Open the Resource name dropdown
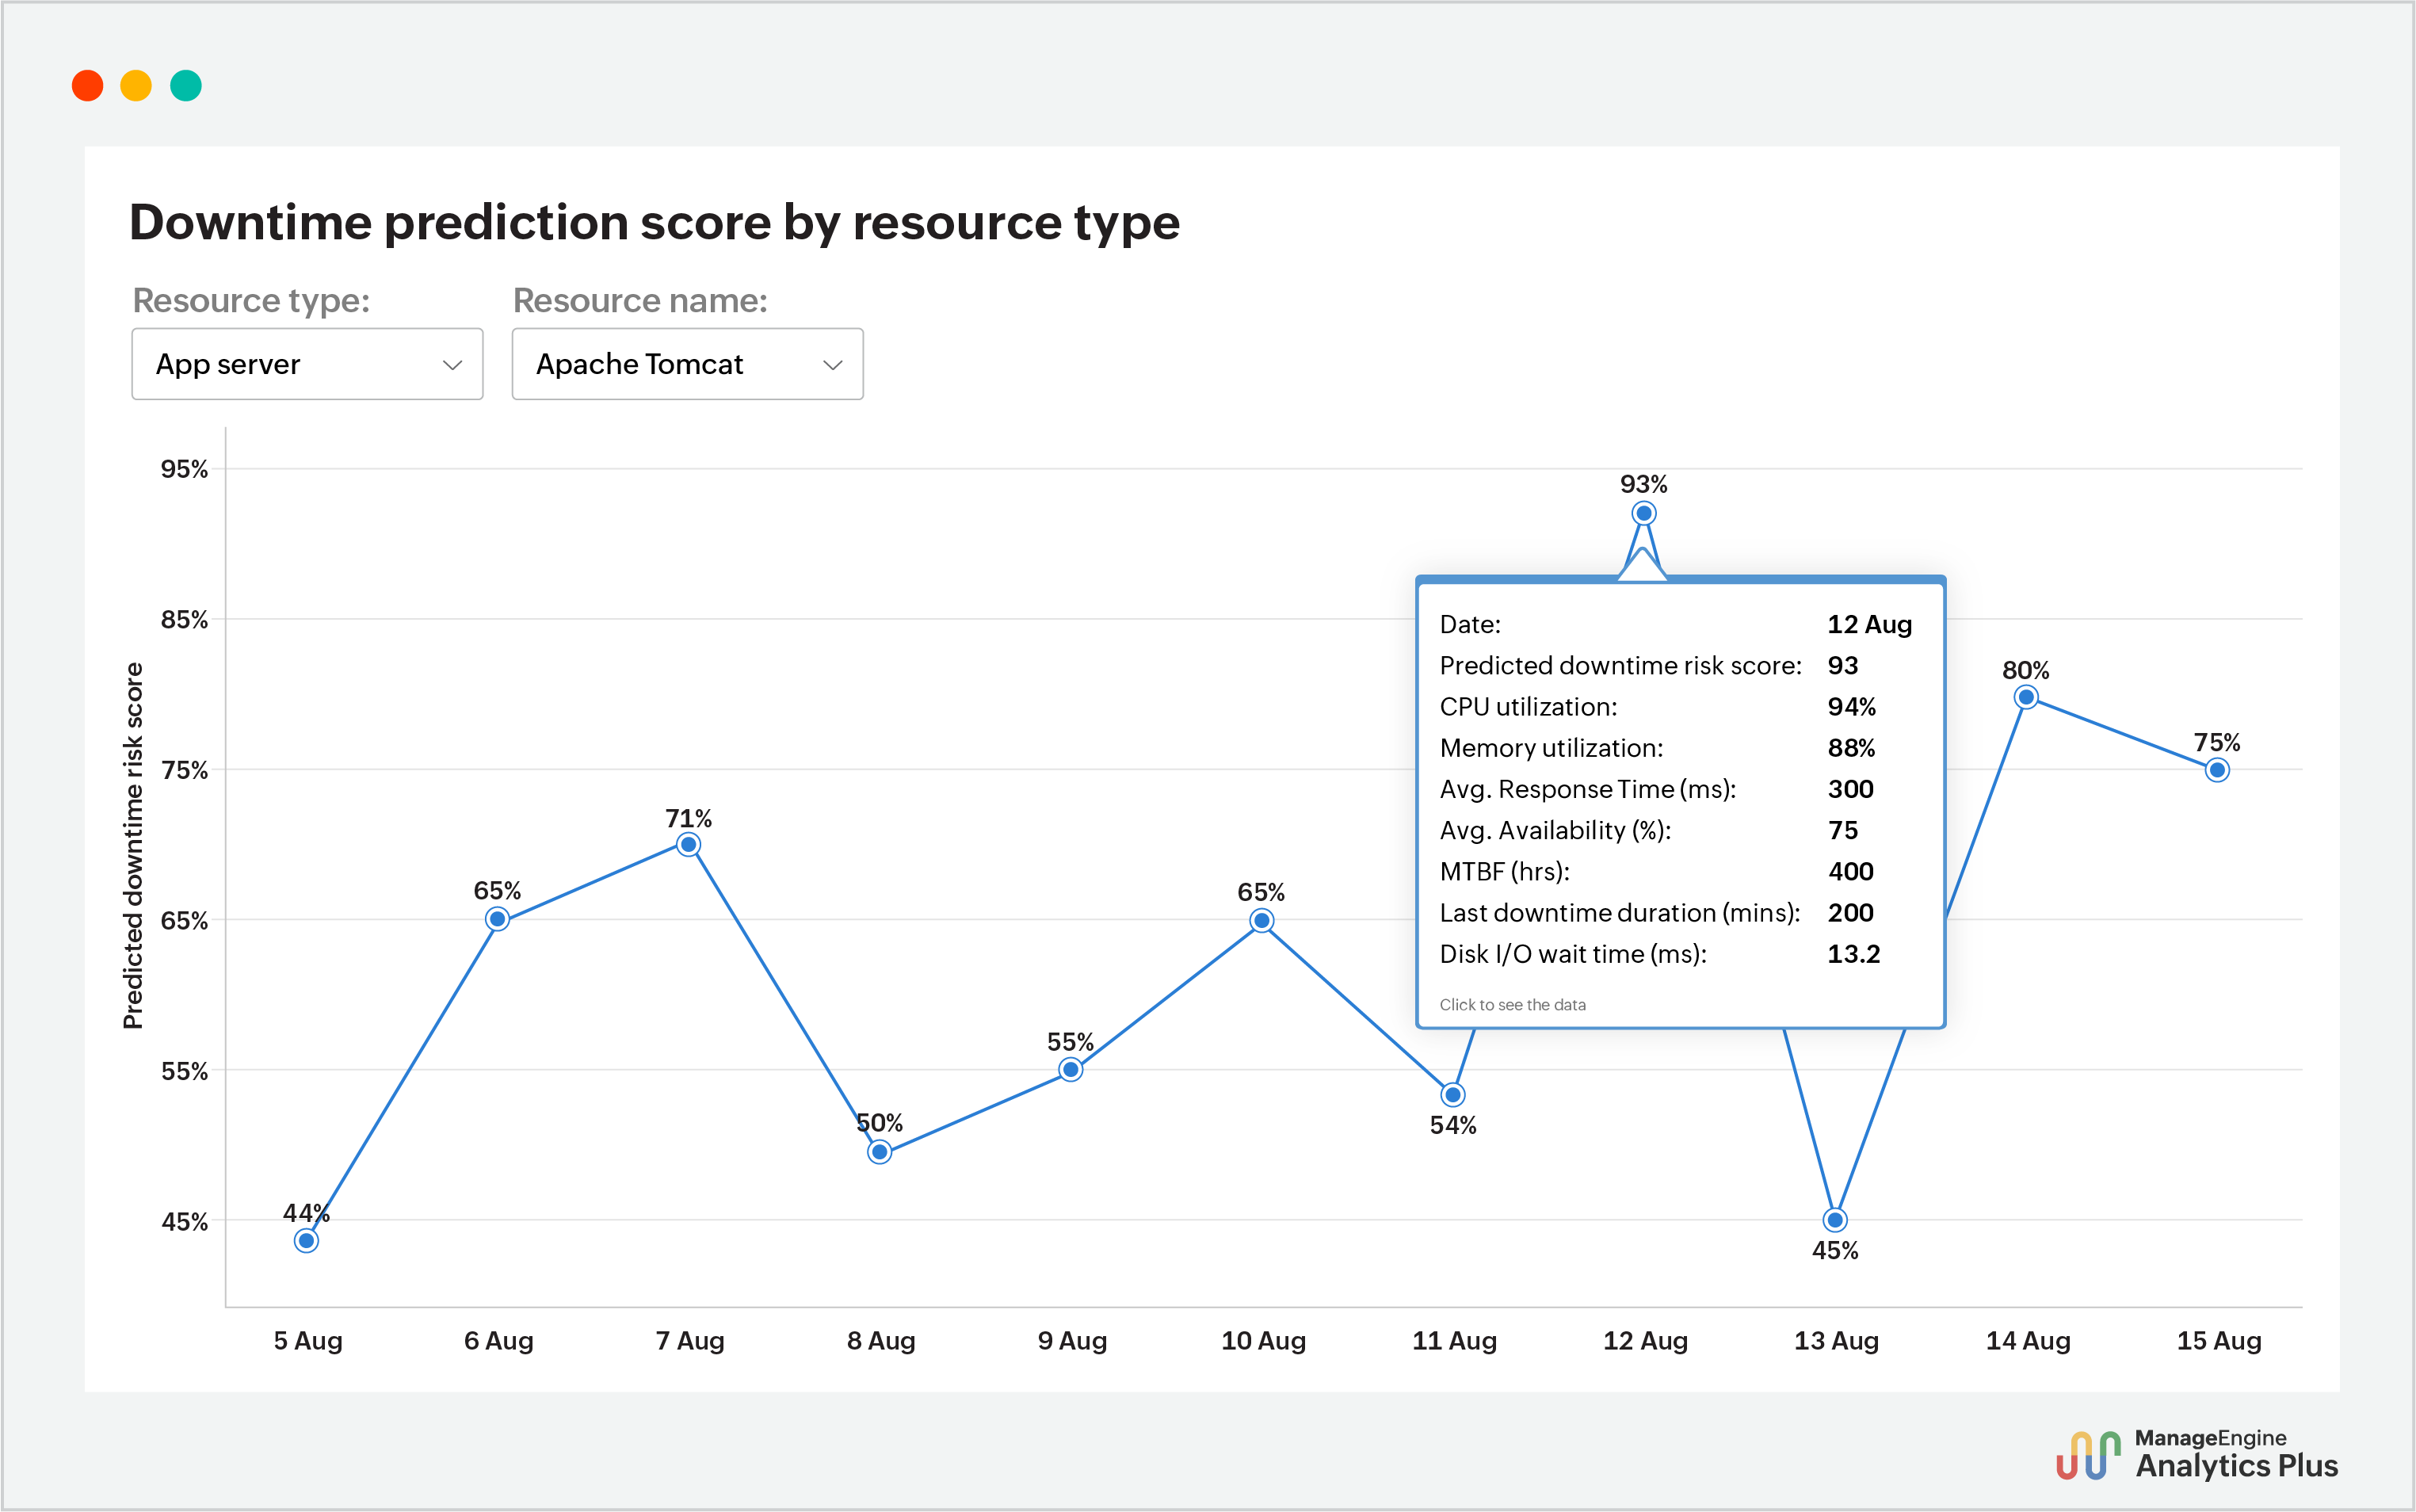This screenshot has height=1512, width=2416. pyautogui.click(x=687, y=364)
